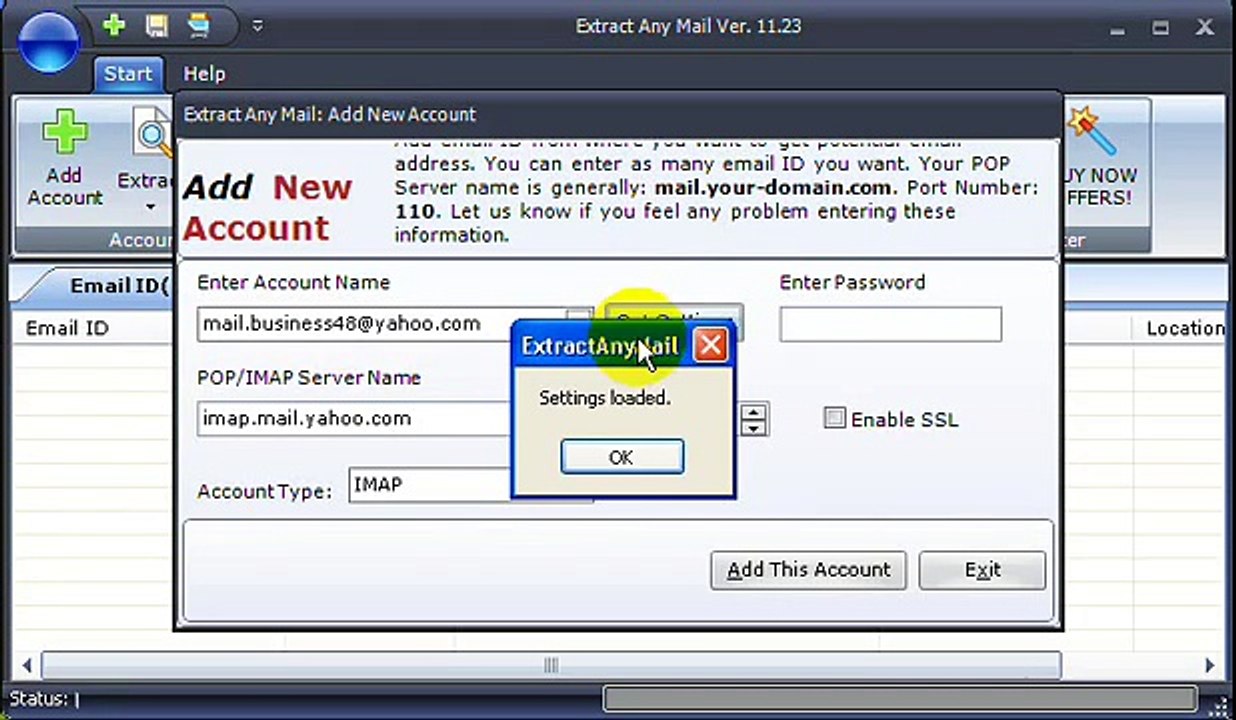The height and width of the screenshot is (720, 1236).
Task: Click the save disk quick access icon
Action: [x=157, y=25]
